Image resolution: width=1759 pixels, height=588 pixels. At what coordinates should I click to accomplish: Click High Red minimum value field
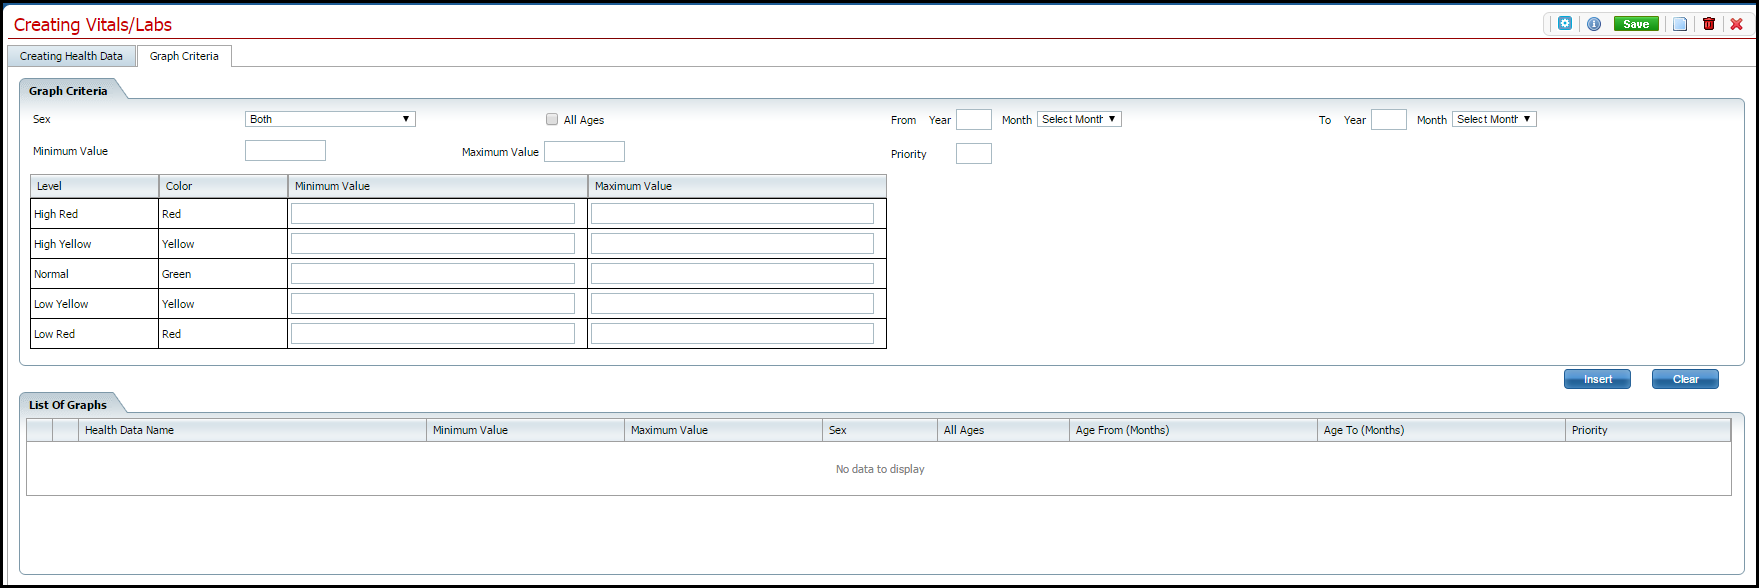(x=433, y=214)
